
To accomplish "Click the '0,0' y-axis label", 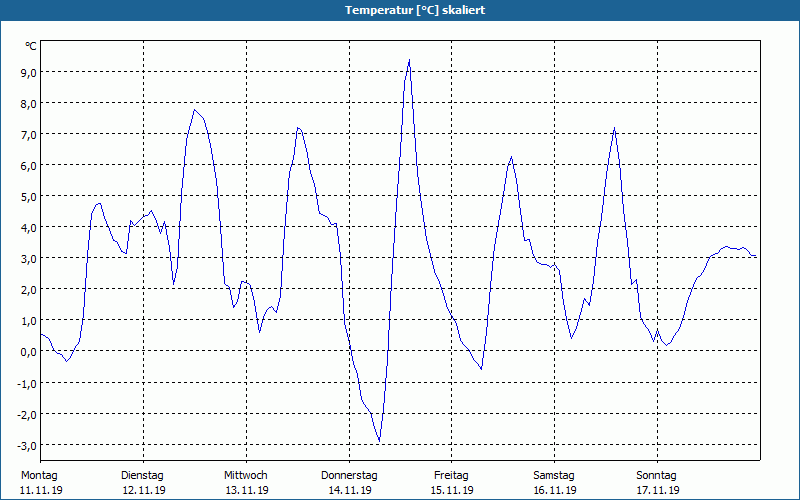I will [x=29, y=352].
